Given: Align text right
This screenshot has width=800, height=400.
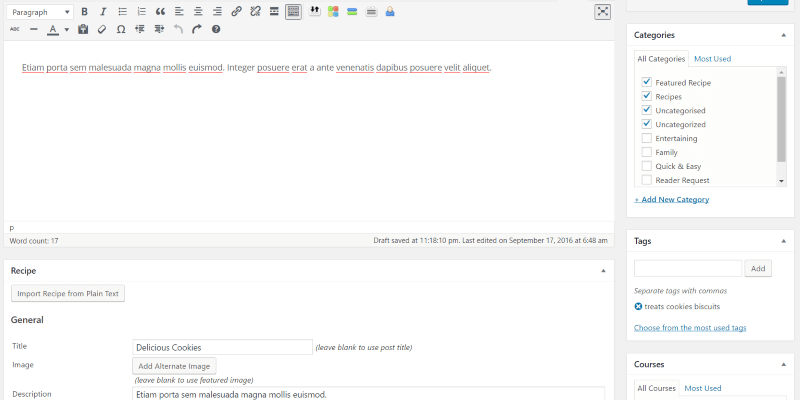Looking at the screenshot, I should point(217,12).
